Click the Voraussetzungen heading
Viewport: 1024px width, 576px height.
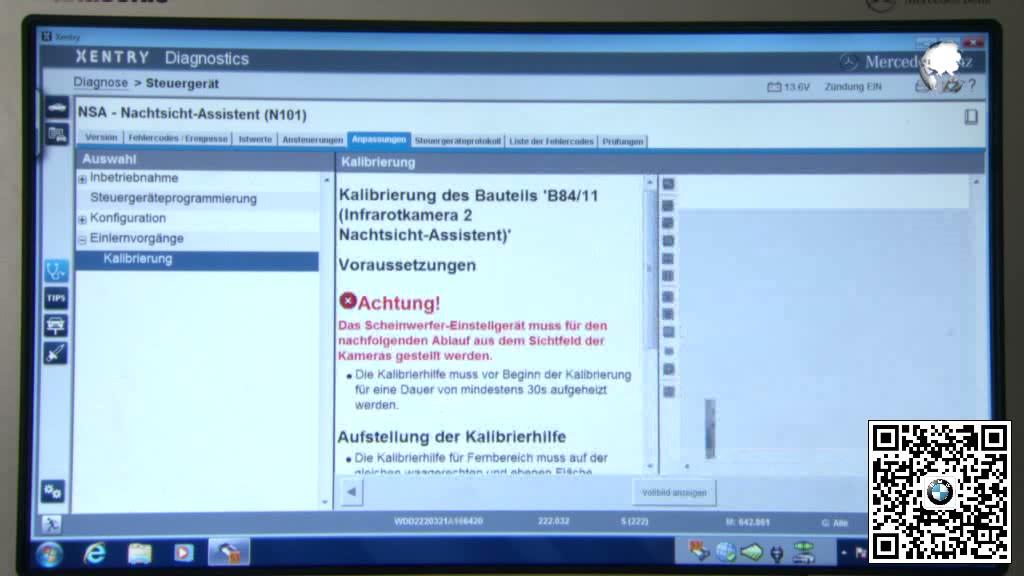[x=407, y=265]
